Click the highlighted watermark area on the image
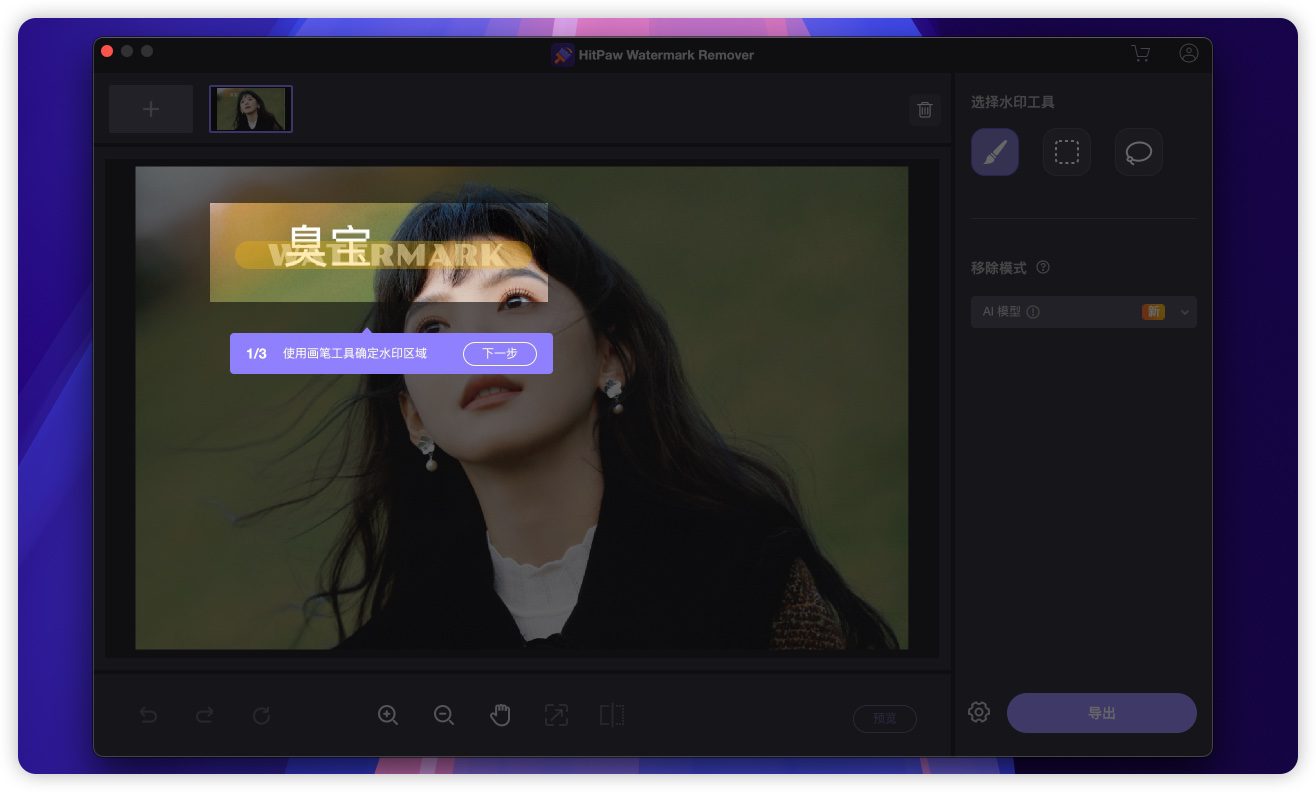The height and width of the screenshot is (792, 1316). 379,252
